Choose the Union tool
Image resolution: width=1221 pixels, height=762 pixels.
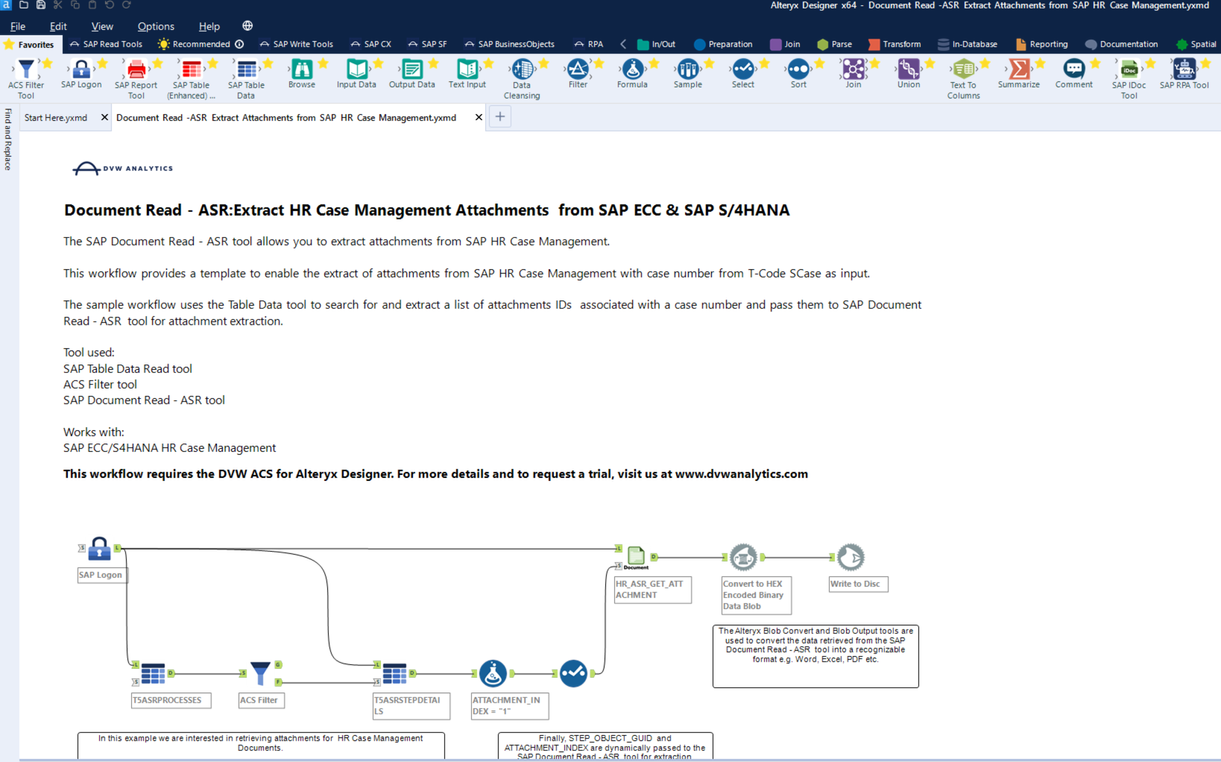pyautogui.click(x=908, y=69)
